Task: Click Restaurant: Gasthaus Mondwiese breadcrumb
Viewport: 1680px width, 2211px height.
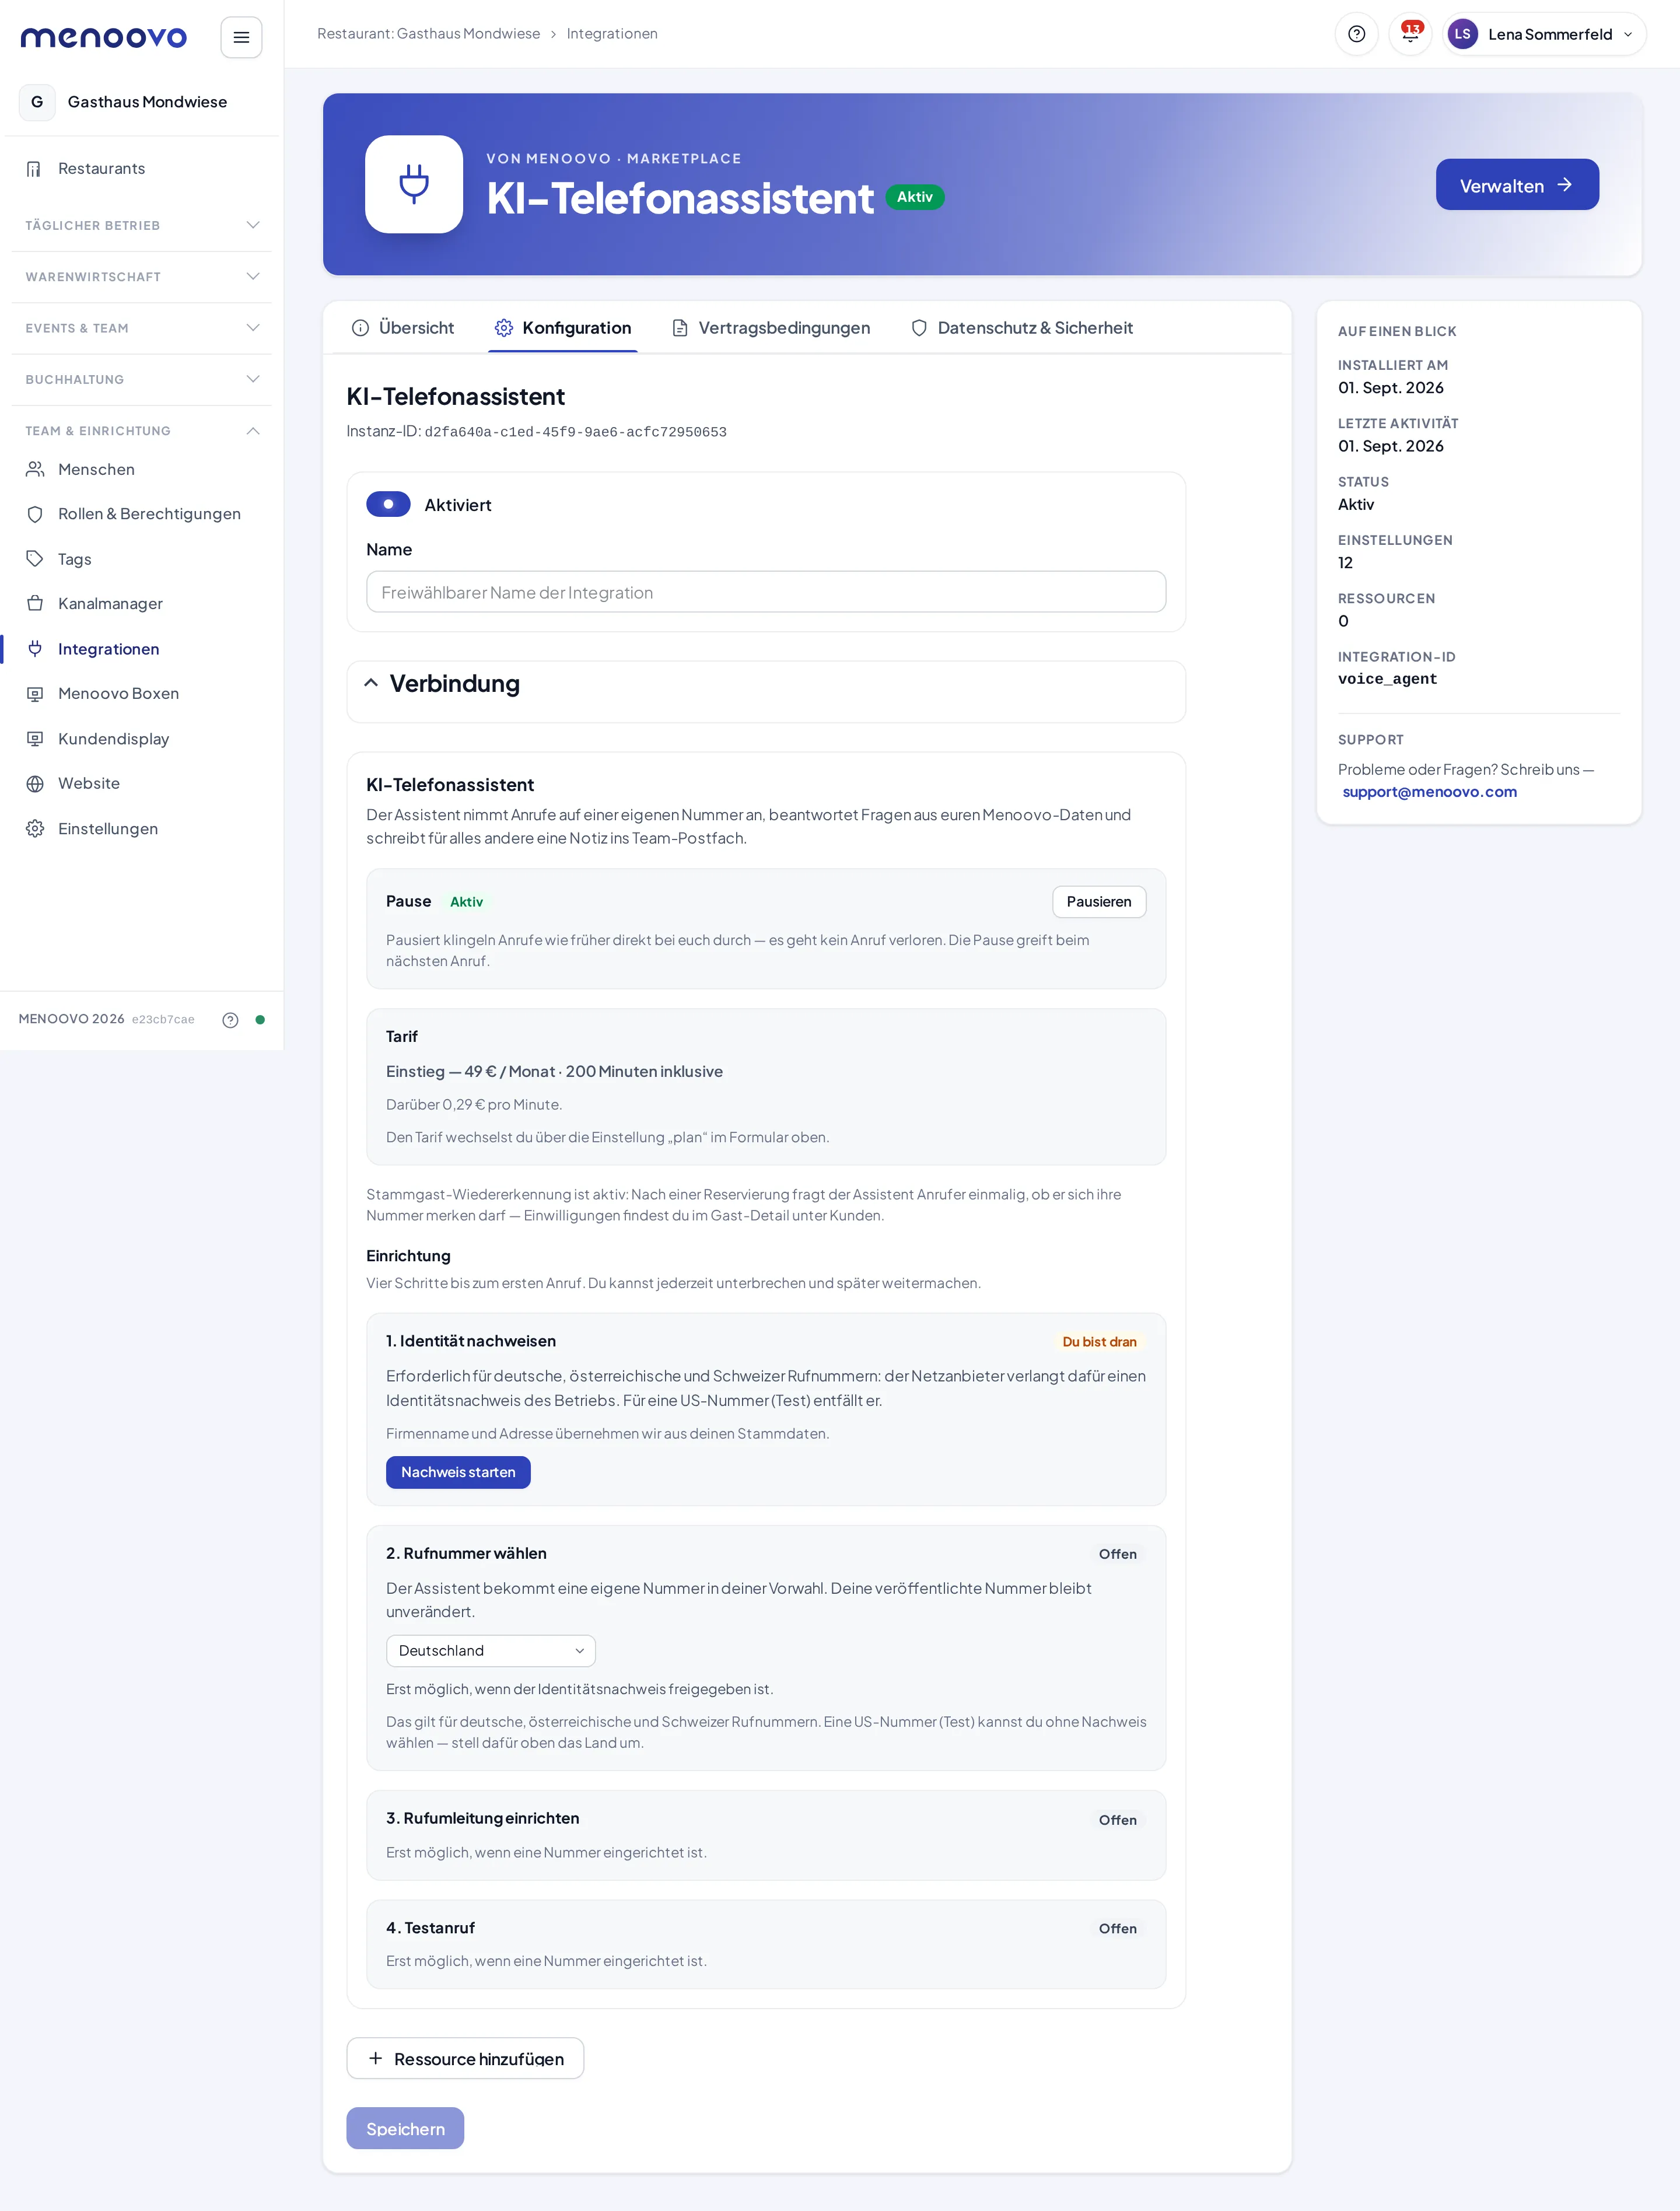Action: (x=428, y=34)
